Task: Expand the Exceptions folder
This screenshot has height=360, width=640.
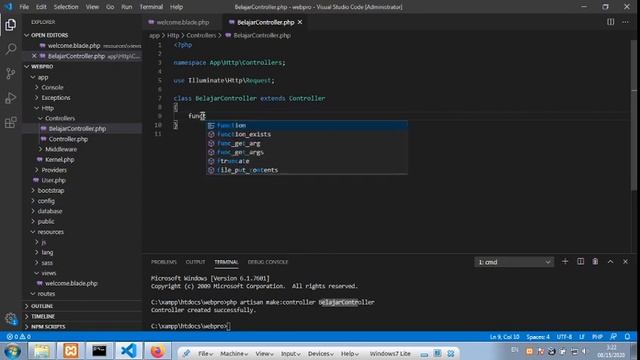Action: [56, 98]
